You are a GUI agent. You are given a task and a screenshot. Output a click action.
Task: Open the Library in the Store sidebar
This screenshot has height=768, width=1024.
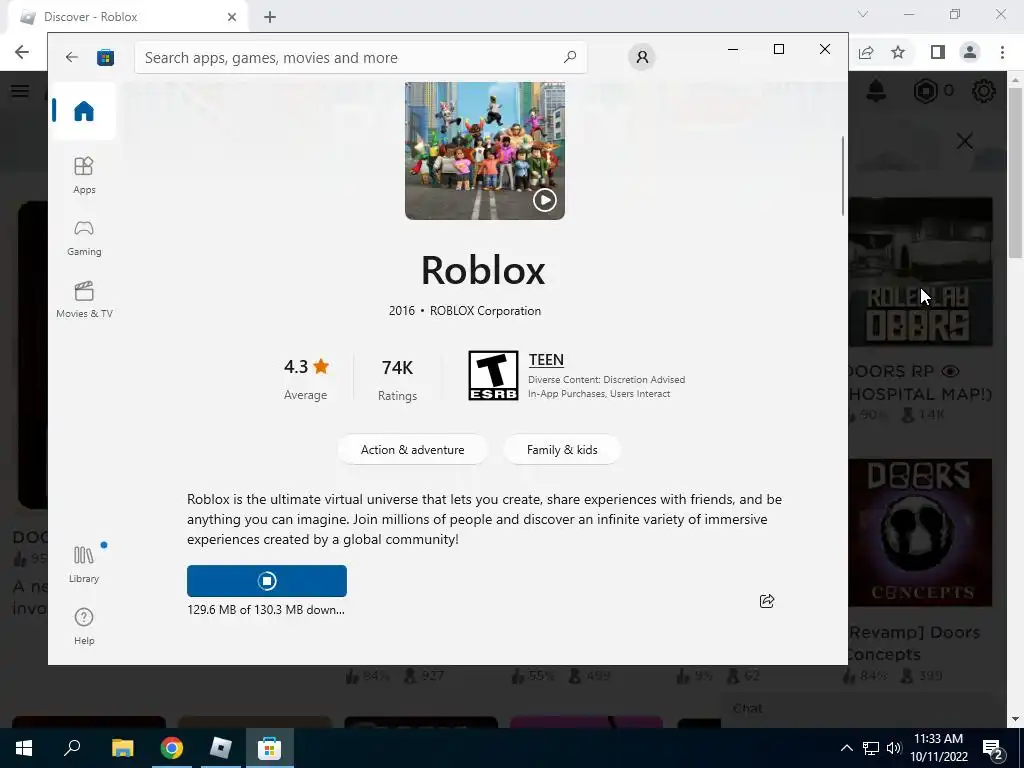click(x=84, y=564)
